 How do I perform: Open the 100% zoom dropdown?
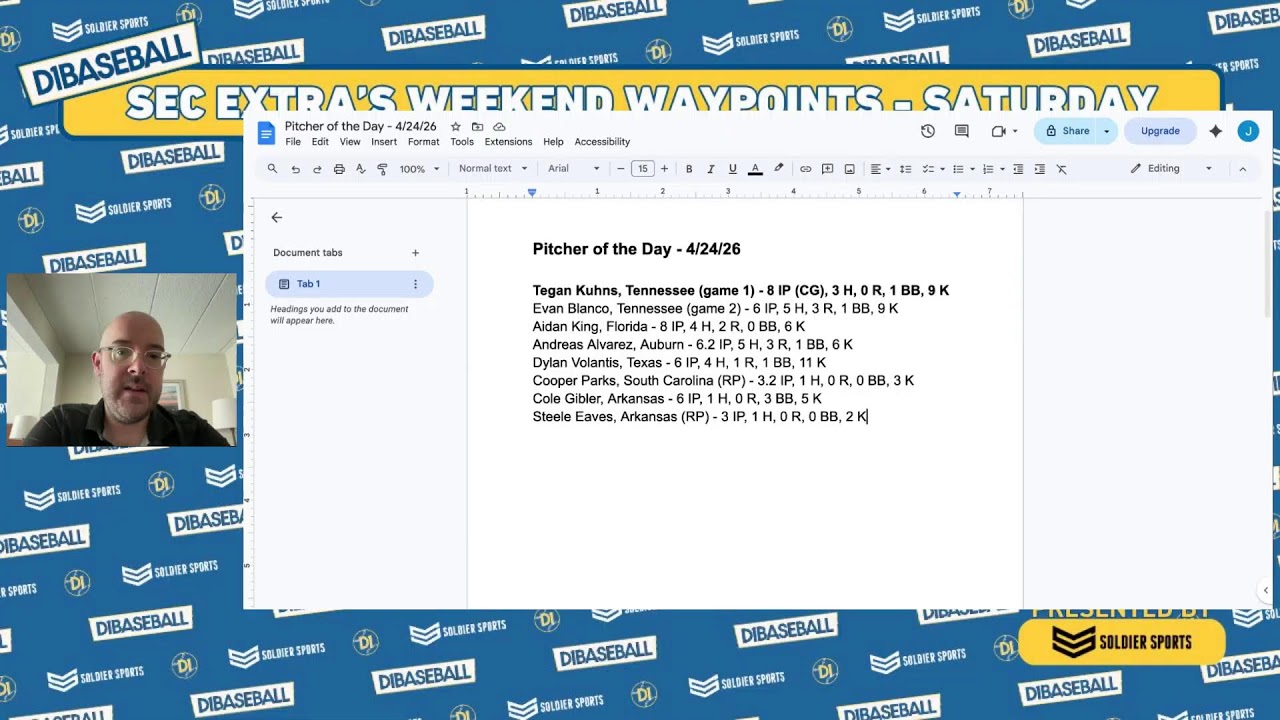(419, 169)
